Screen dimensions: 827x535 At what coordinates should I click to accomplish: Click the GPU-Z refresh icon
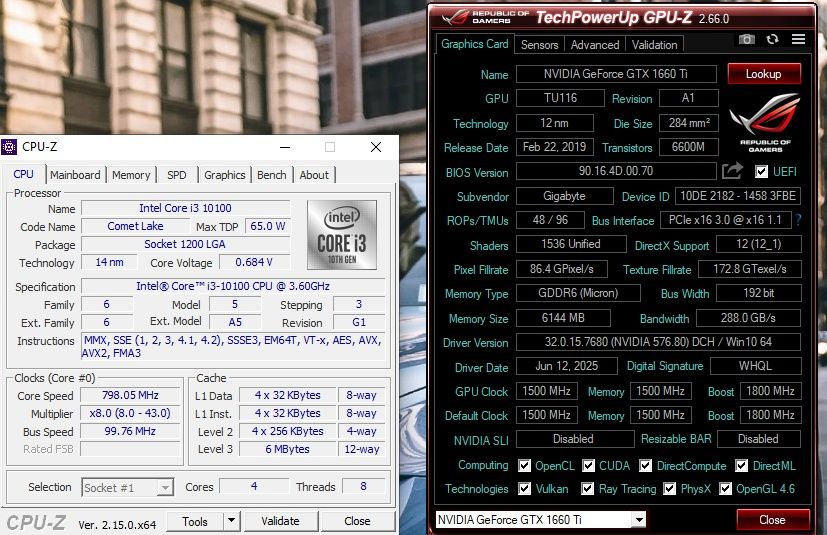[x=773, y=40]
